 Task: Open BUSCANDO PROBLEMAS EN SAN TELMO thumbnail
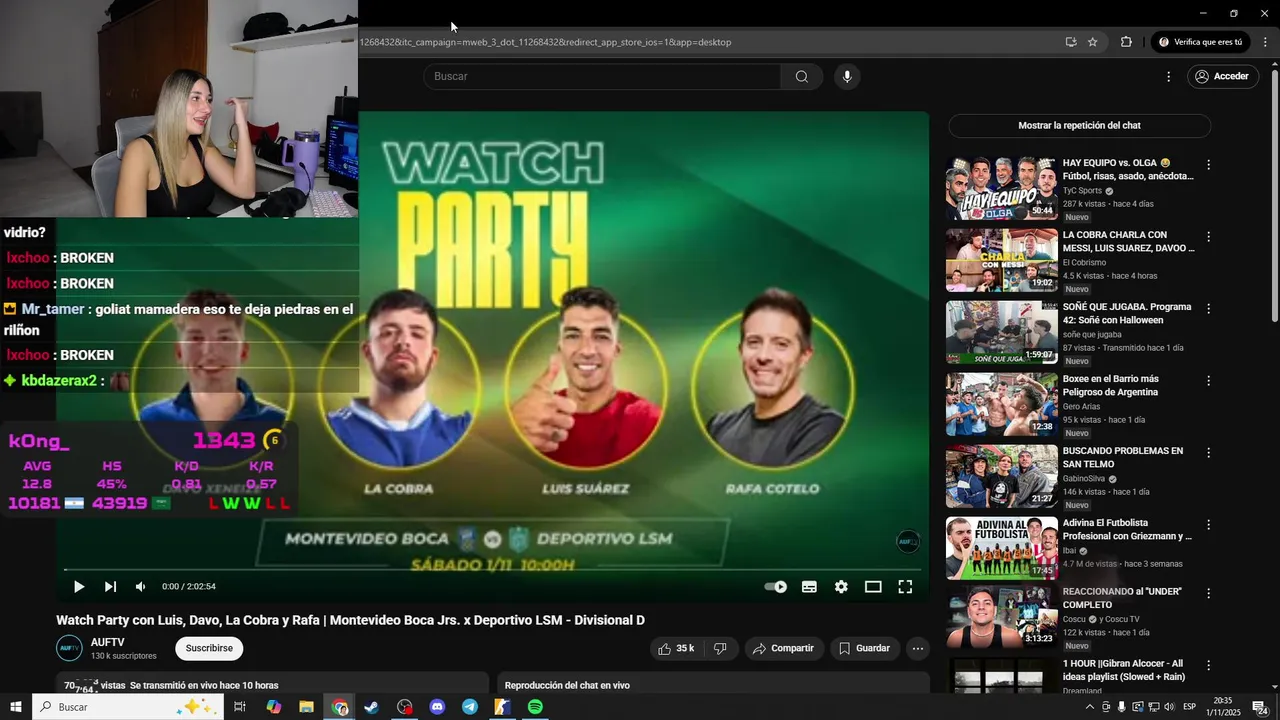pos(1002,476)
